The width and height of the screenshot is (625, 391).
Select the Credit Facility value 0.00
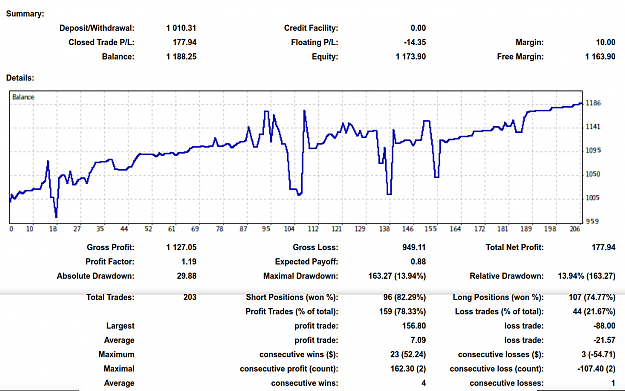[x=418, y=28]
